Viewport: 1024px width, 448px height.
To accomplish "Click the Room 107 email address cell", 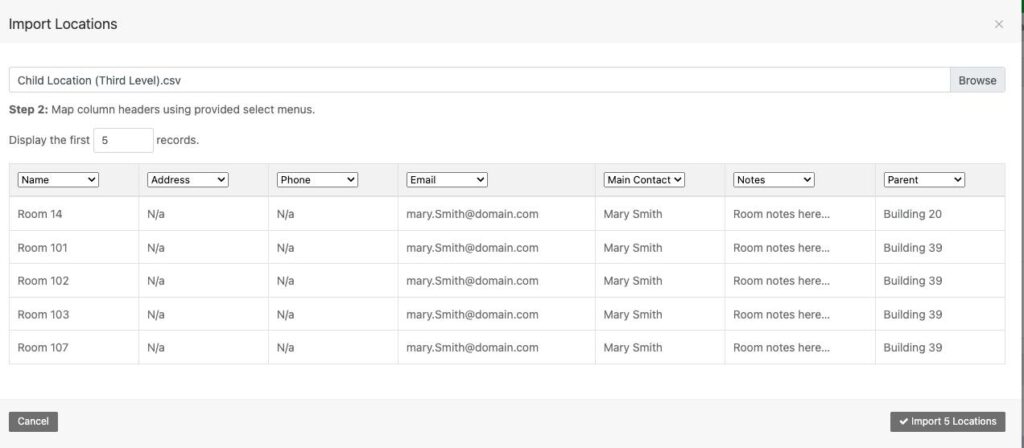I will (x=472, y=348).
